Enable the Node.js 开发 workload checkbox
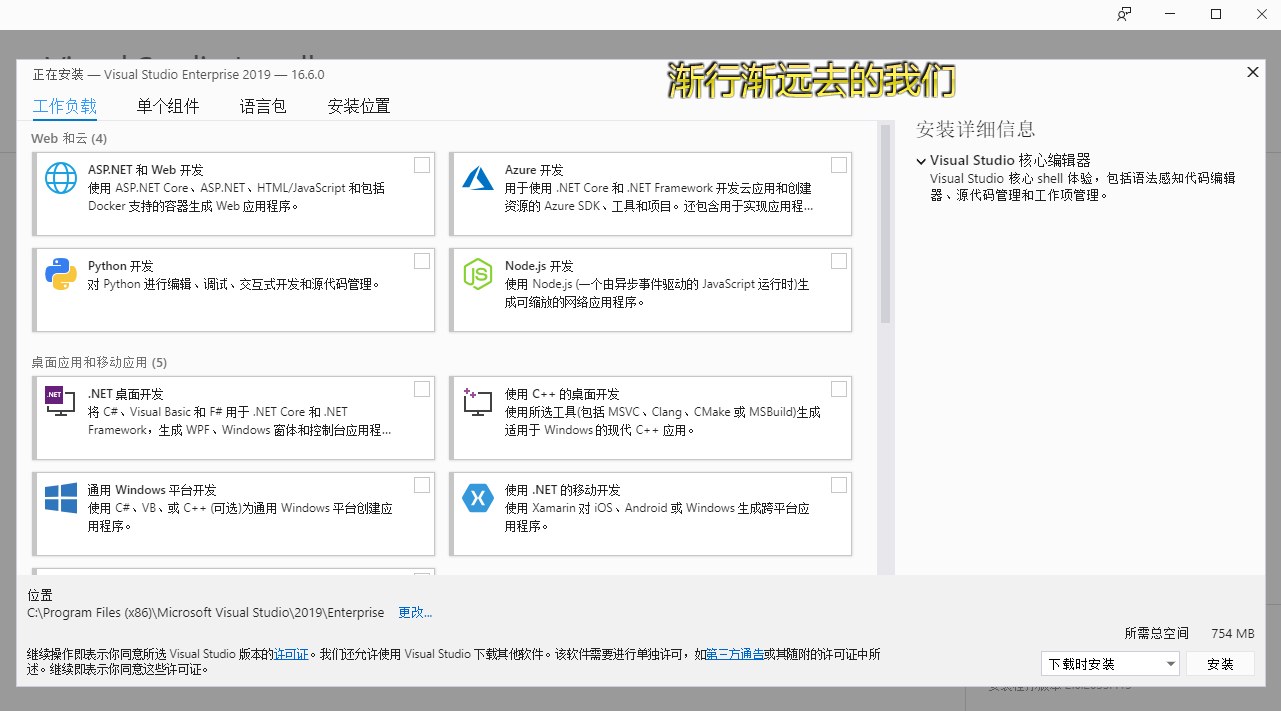 coord(839,261)
